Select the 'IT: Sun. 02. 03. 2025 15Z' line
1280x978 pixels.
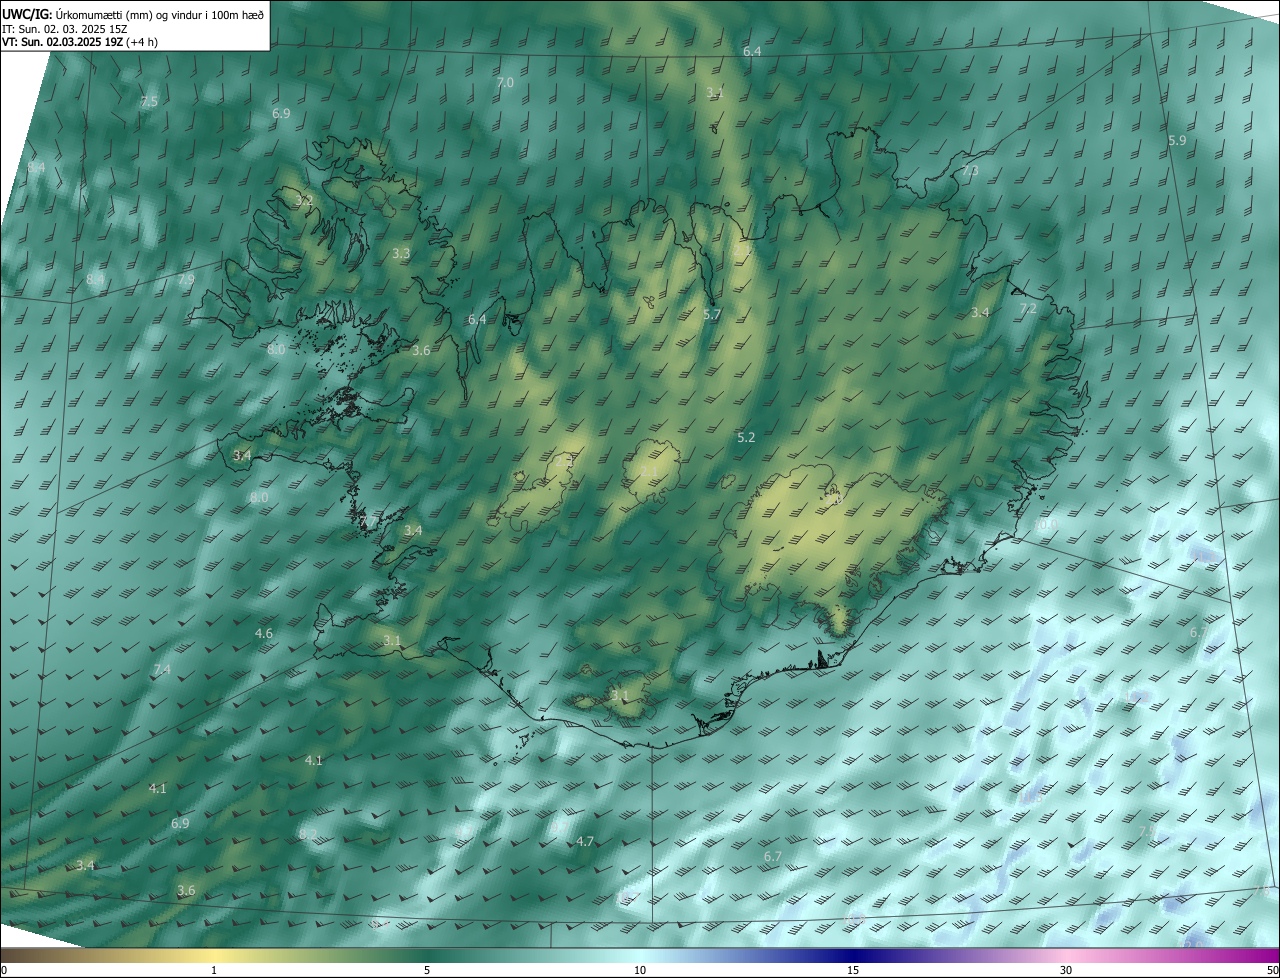click(x=64, y=28)
